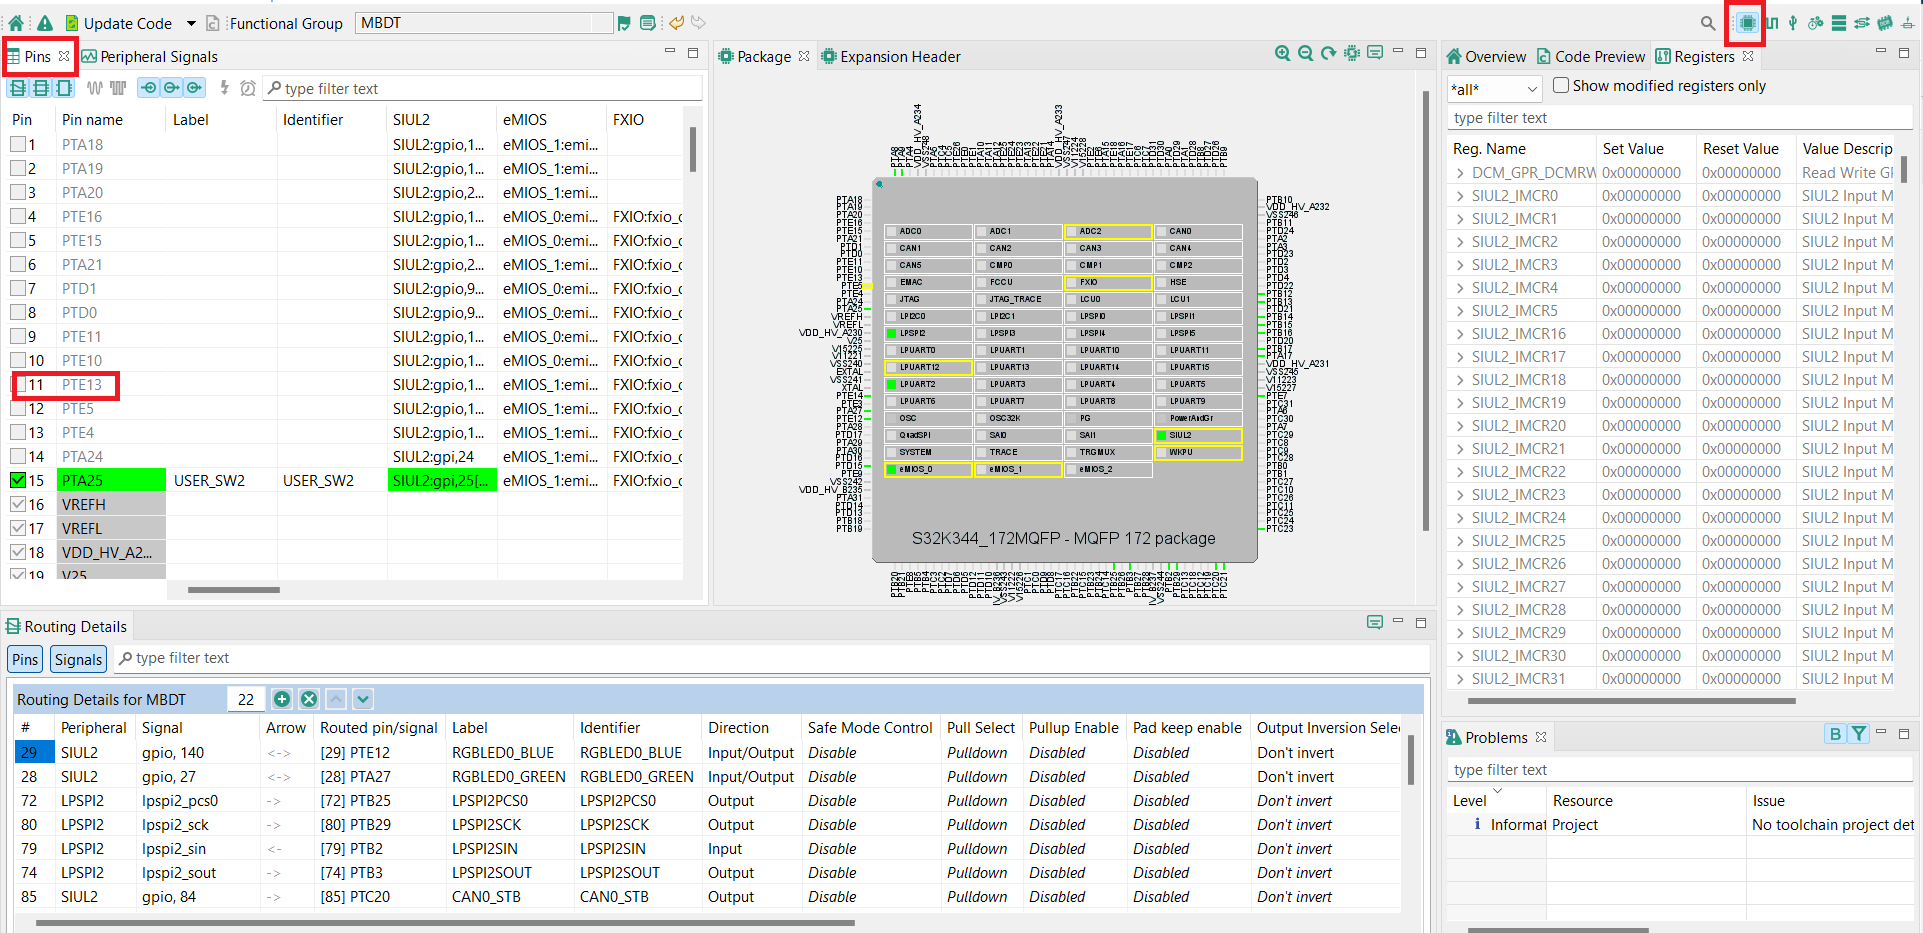Open the Code Preview tab
The height and width of the screenshot is (933, 1923).
coord(1591,57)
